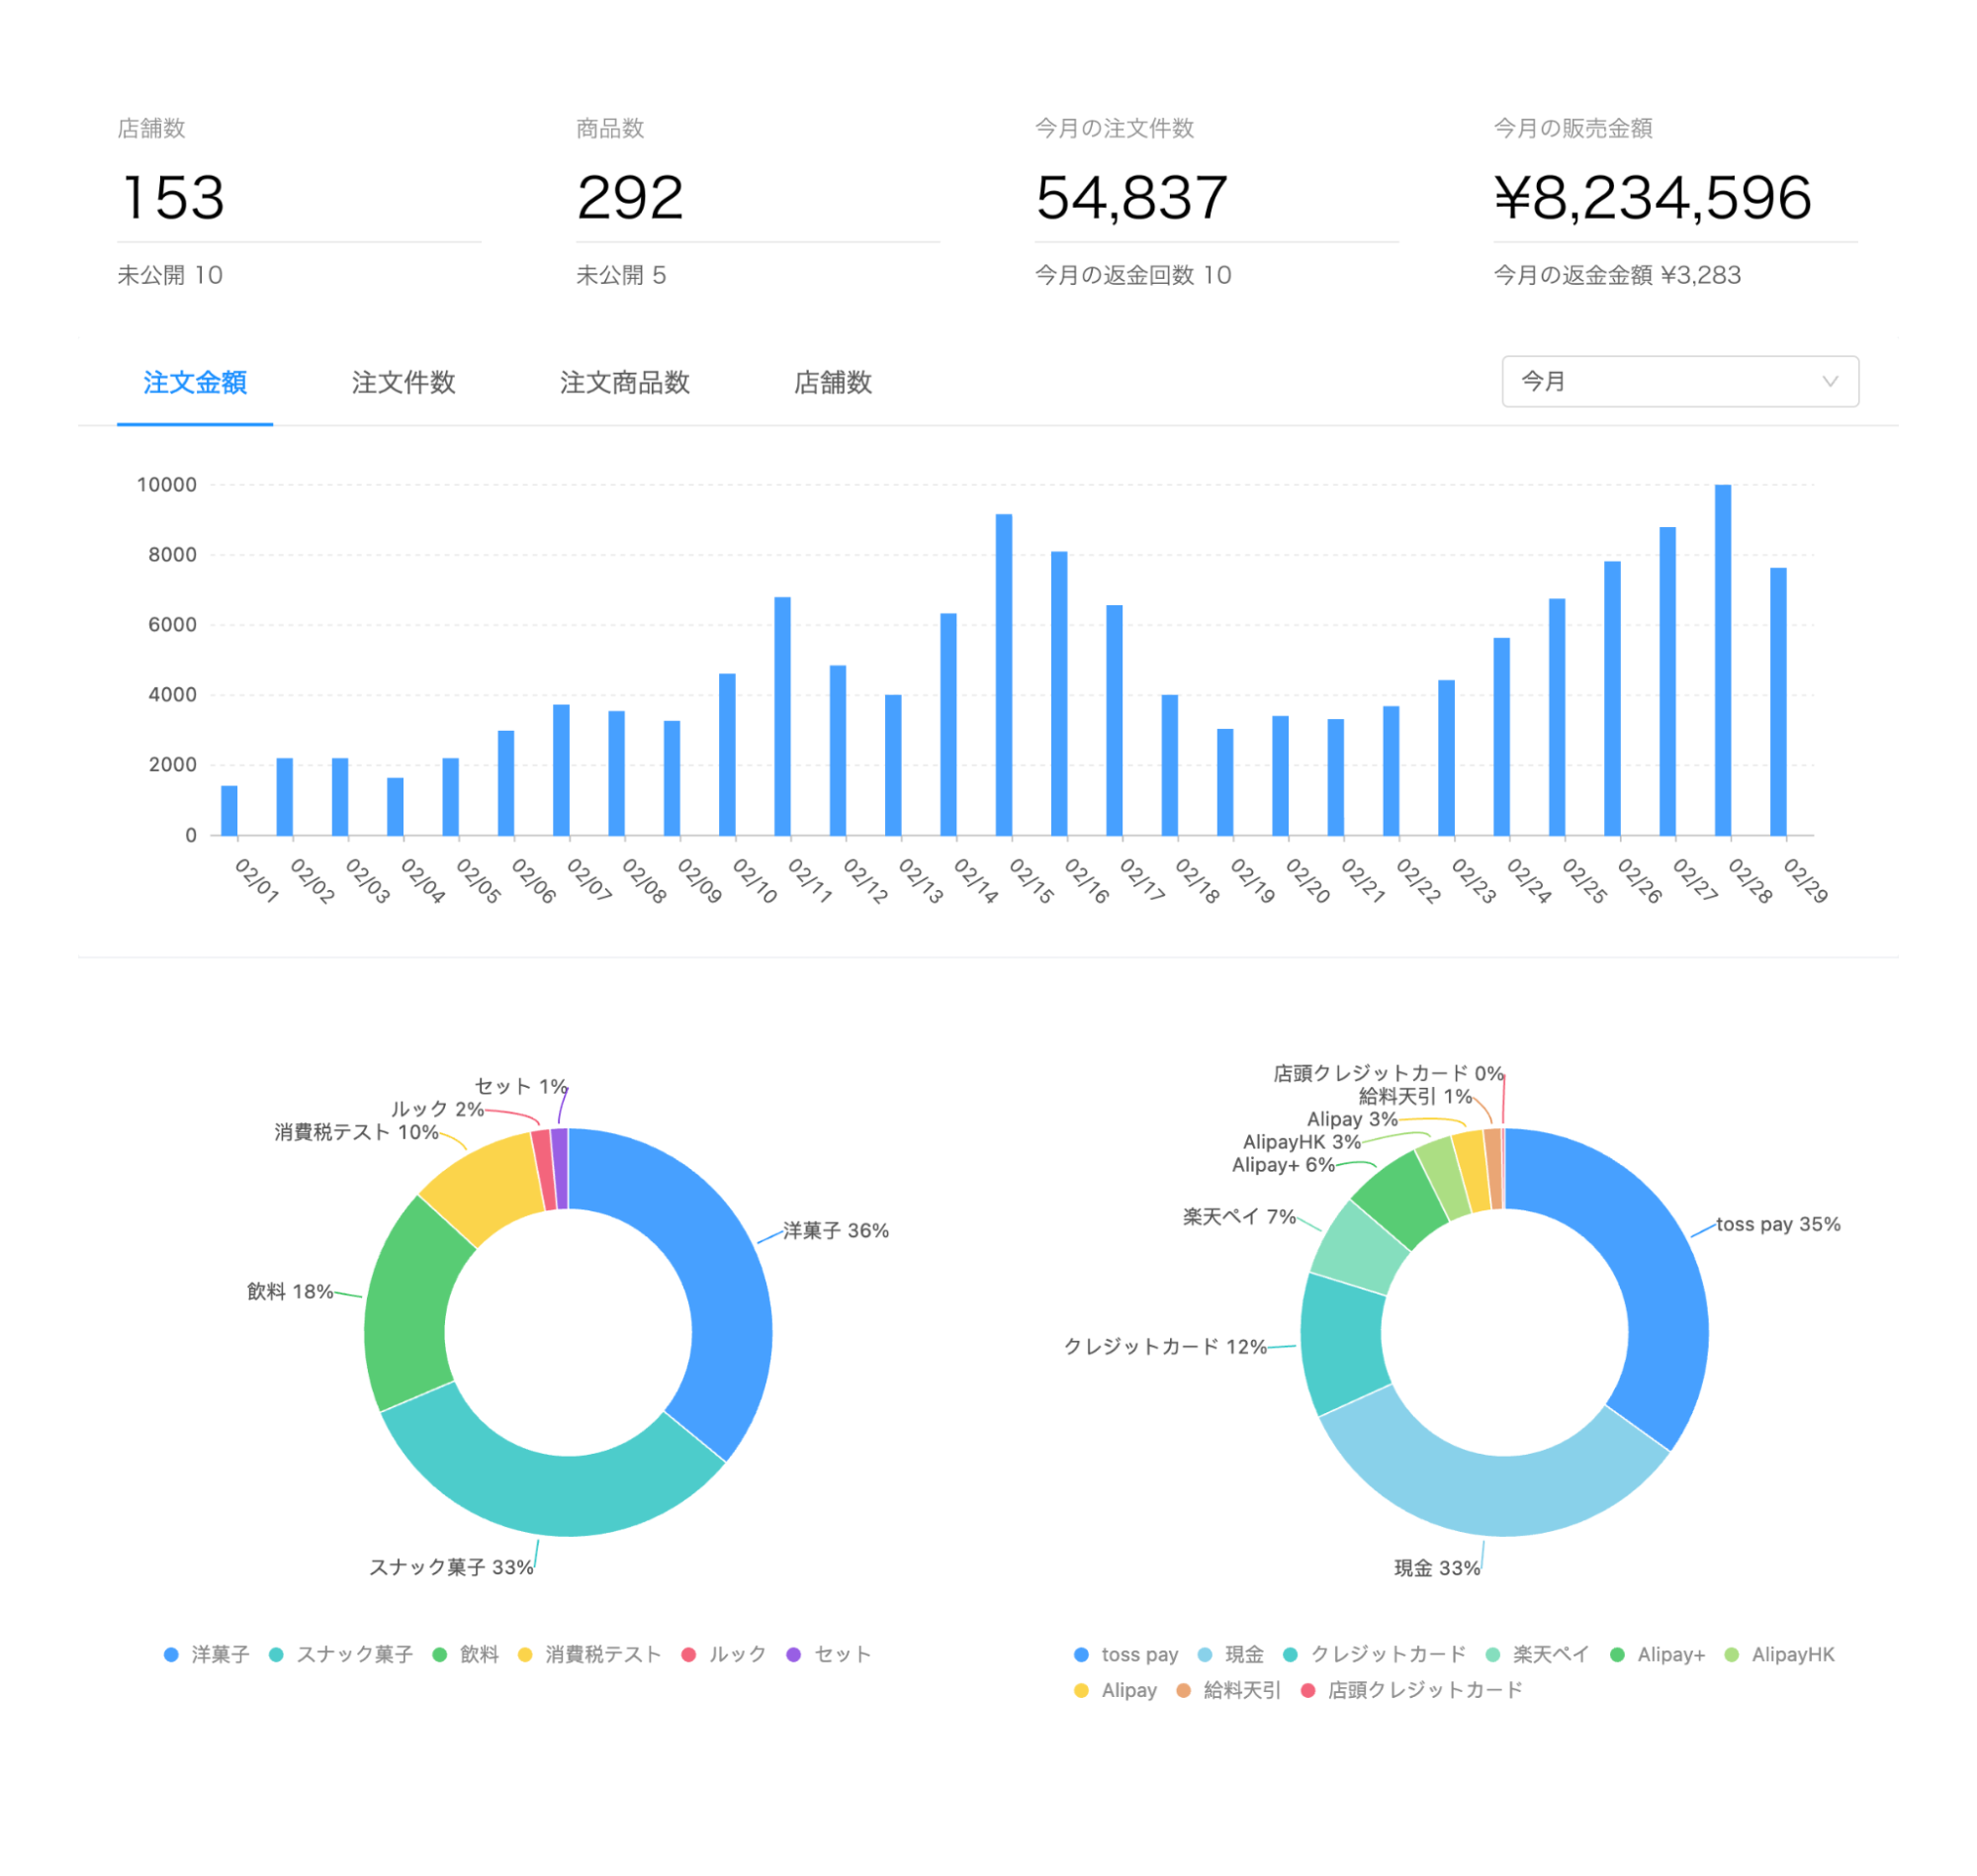This screenshot has width=1977, height=1876.
Task: Toggle 給料天引 legend item
Action: click(x=1227, y=1690)
